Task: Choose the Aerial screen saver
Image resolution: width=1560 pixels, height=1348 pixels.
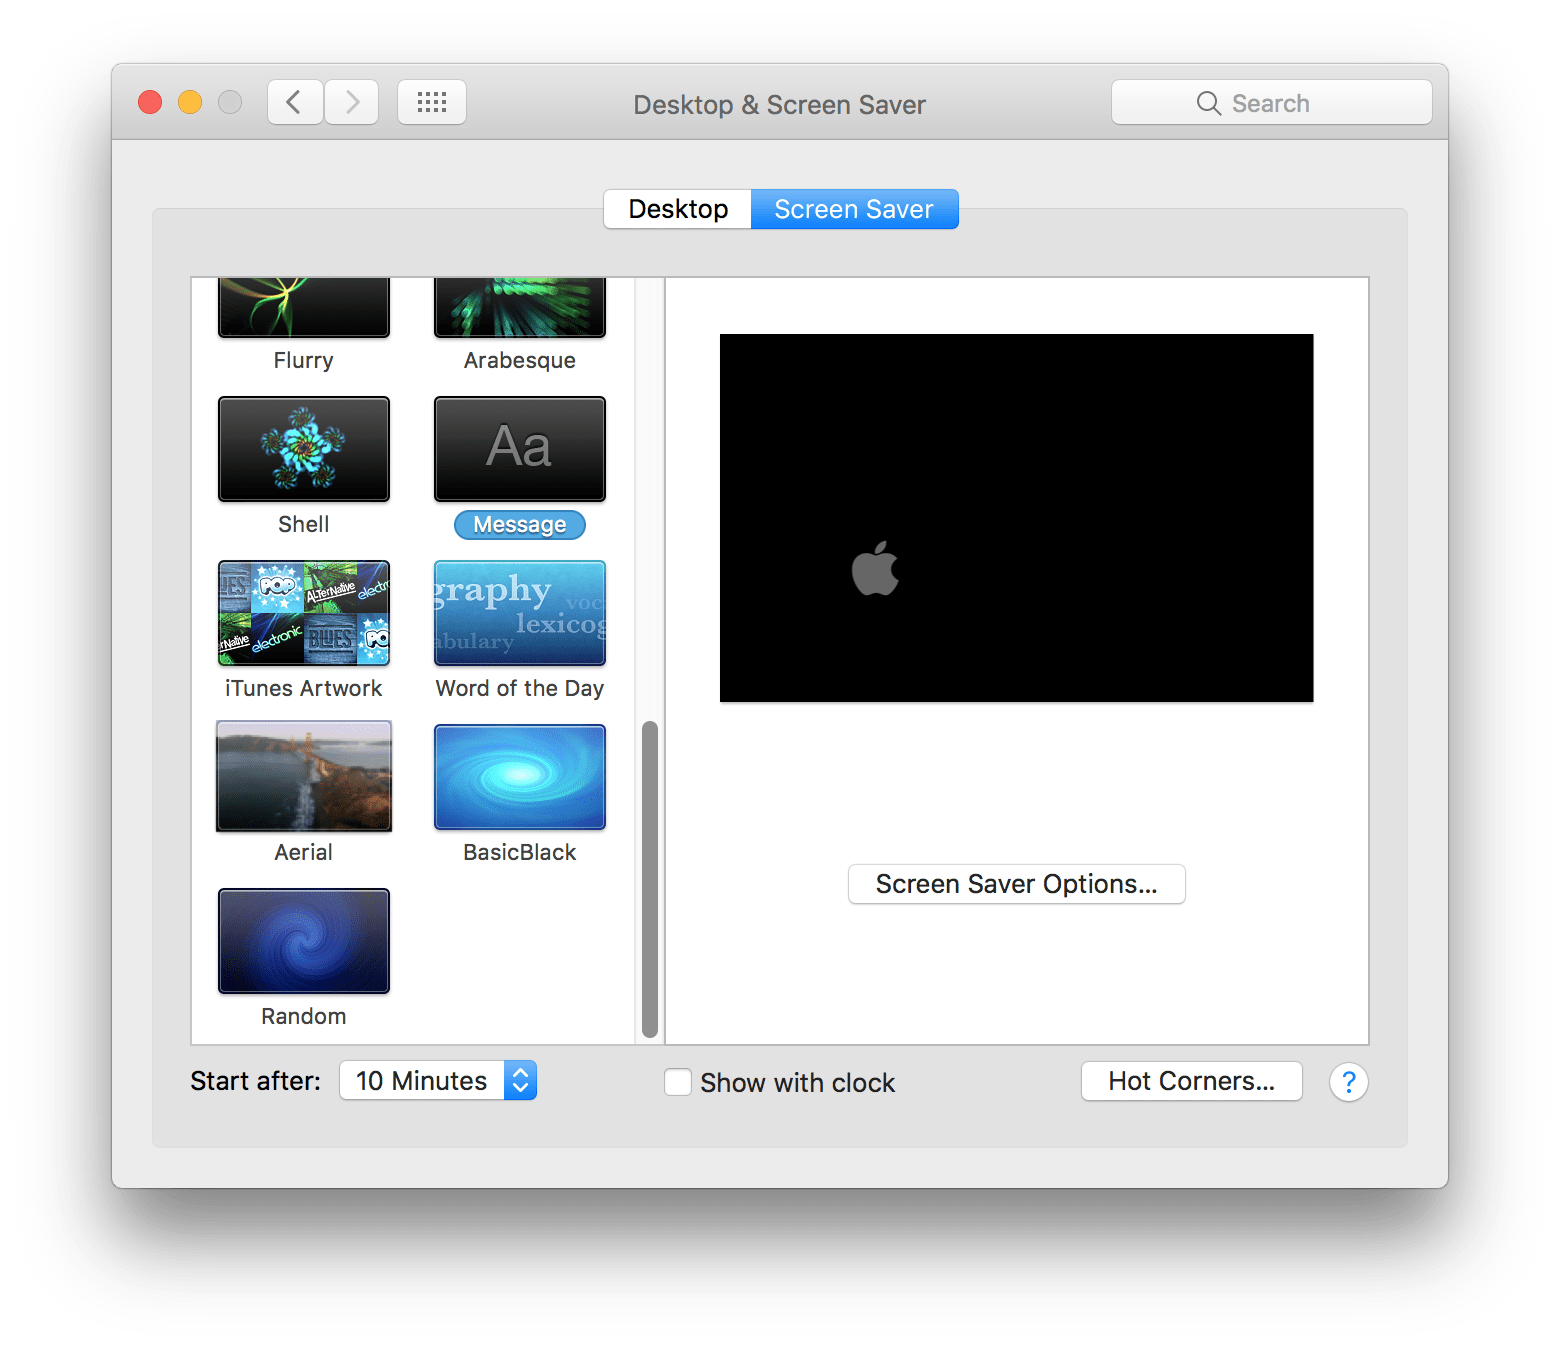Action: (x=303, y=777)
